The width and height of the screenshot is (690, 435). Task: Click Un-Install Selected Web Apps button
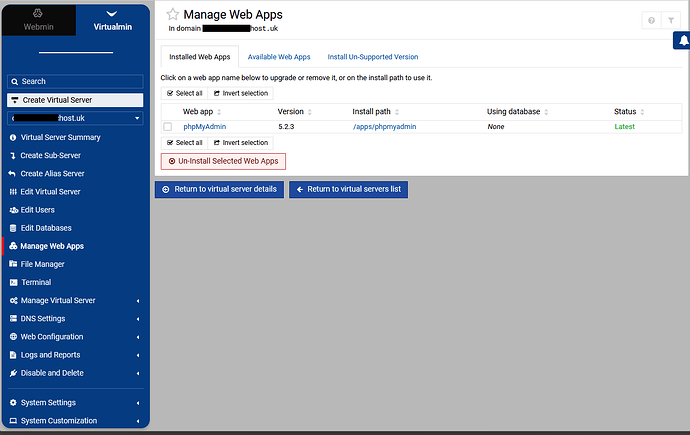(x=224, y=161)
